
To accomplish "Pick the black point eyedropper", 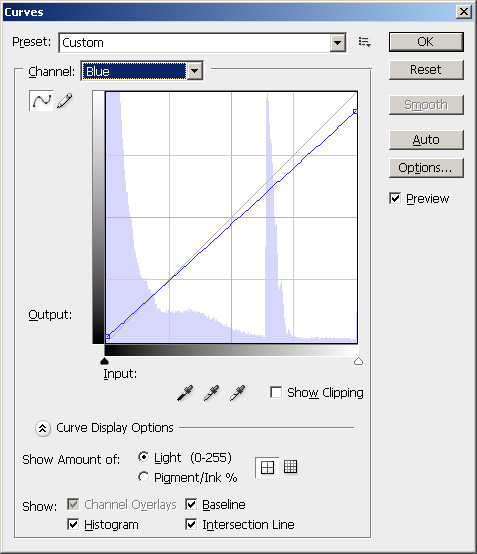I will tap(185, 393).
